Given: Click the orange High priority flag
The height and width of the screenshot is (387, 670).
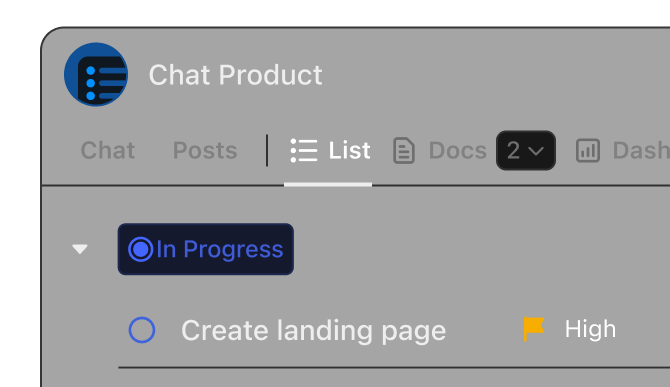Looking at the screenshot, I should (534, 329).
